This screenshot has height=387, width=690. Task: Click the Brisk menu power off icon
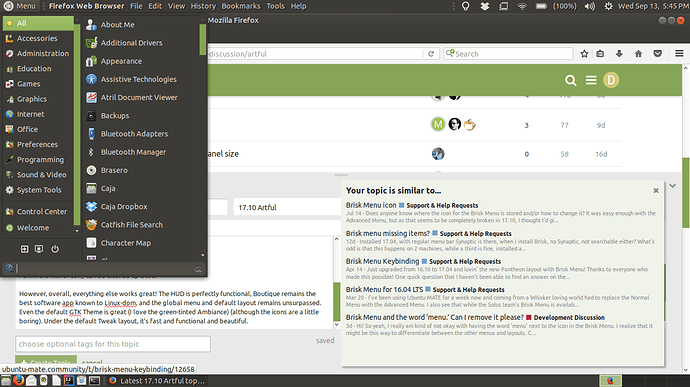[55, 249]
